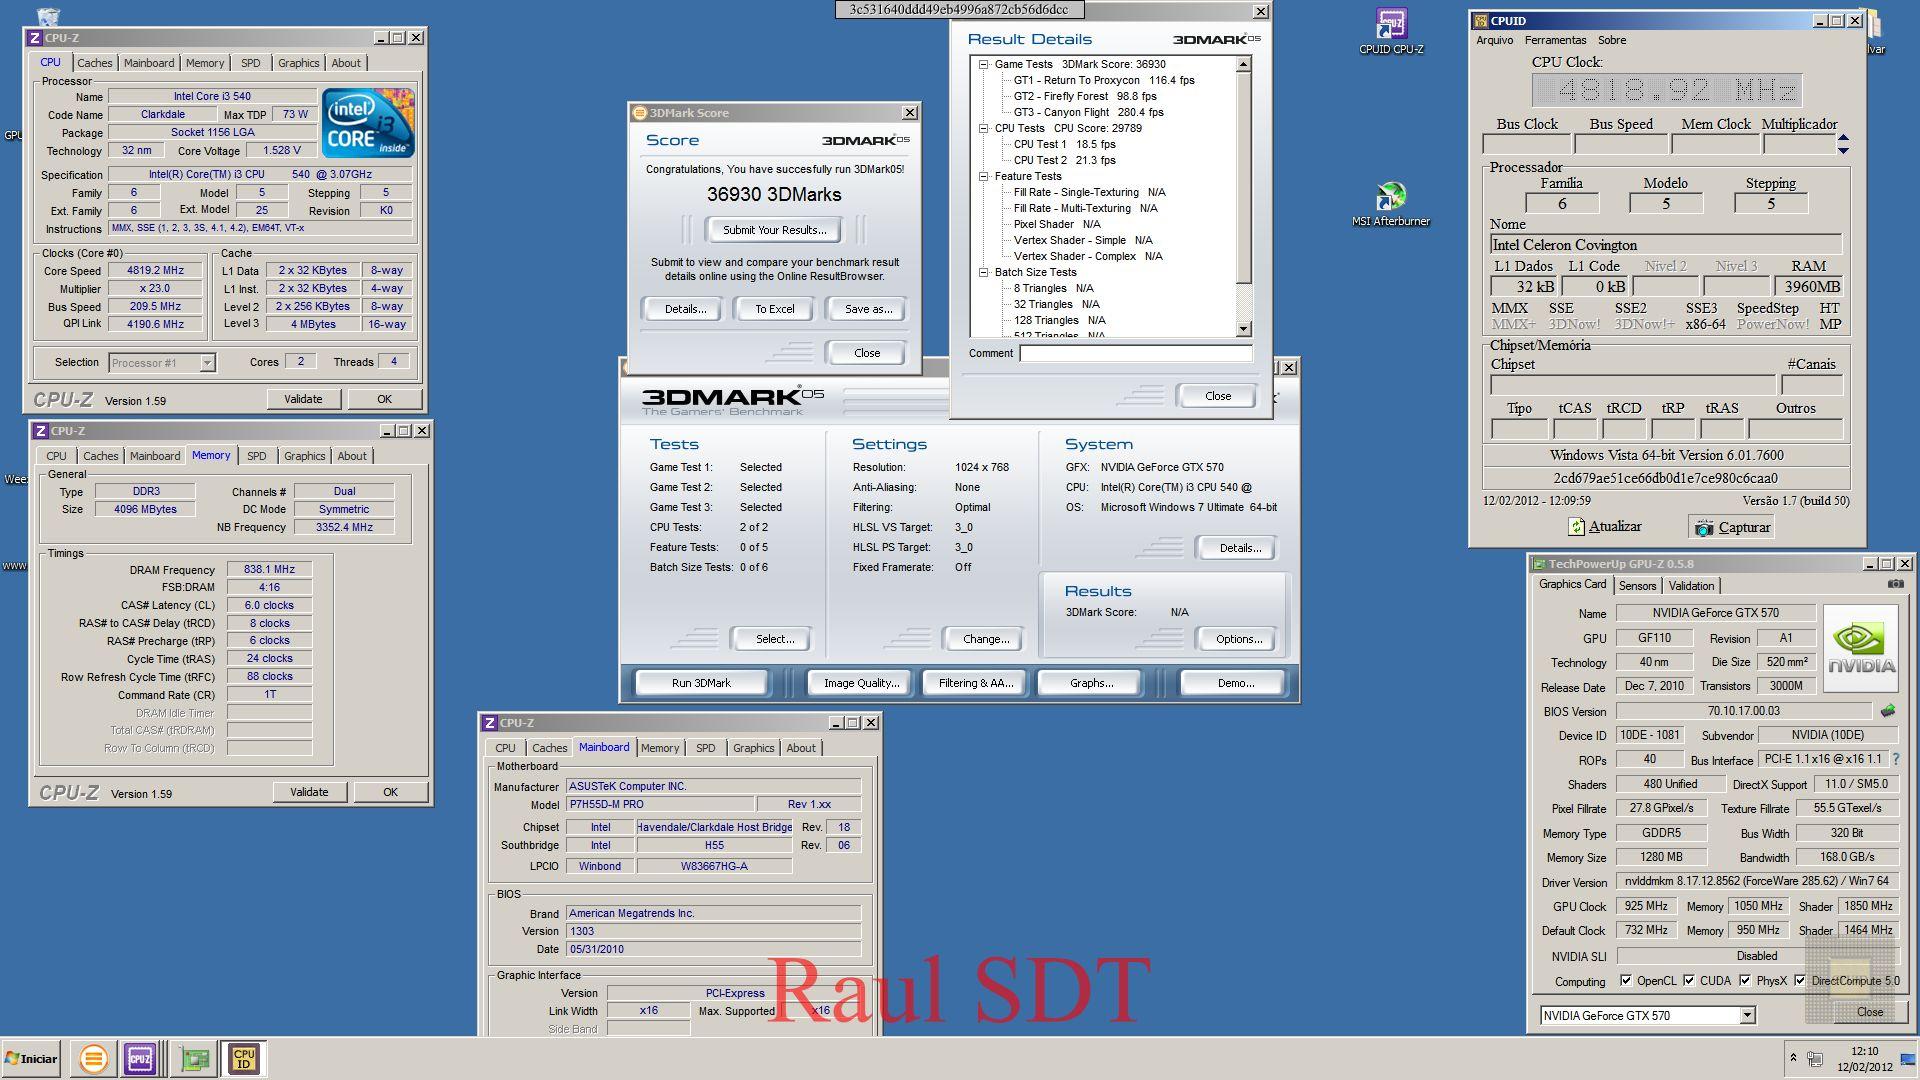Increase Multiplicador with up arrow
Screen dimensions: 1920x1080
[x=1843, y=138]
